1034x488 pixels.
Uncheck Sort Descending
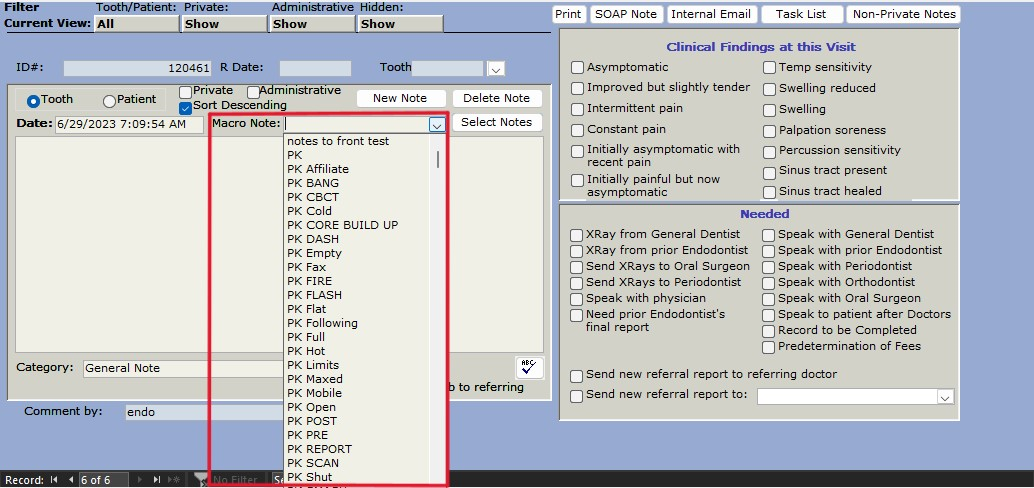click(185, 107)
